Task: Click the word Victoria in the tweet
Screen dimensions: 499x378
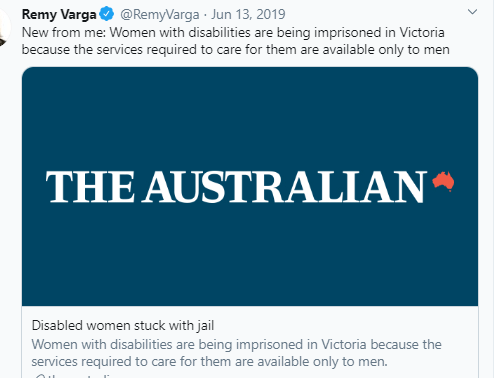Action: tap(422, 32)
